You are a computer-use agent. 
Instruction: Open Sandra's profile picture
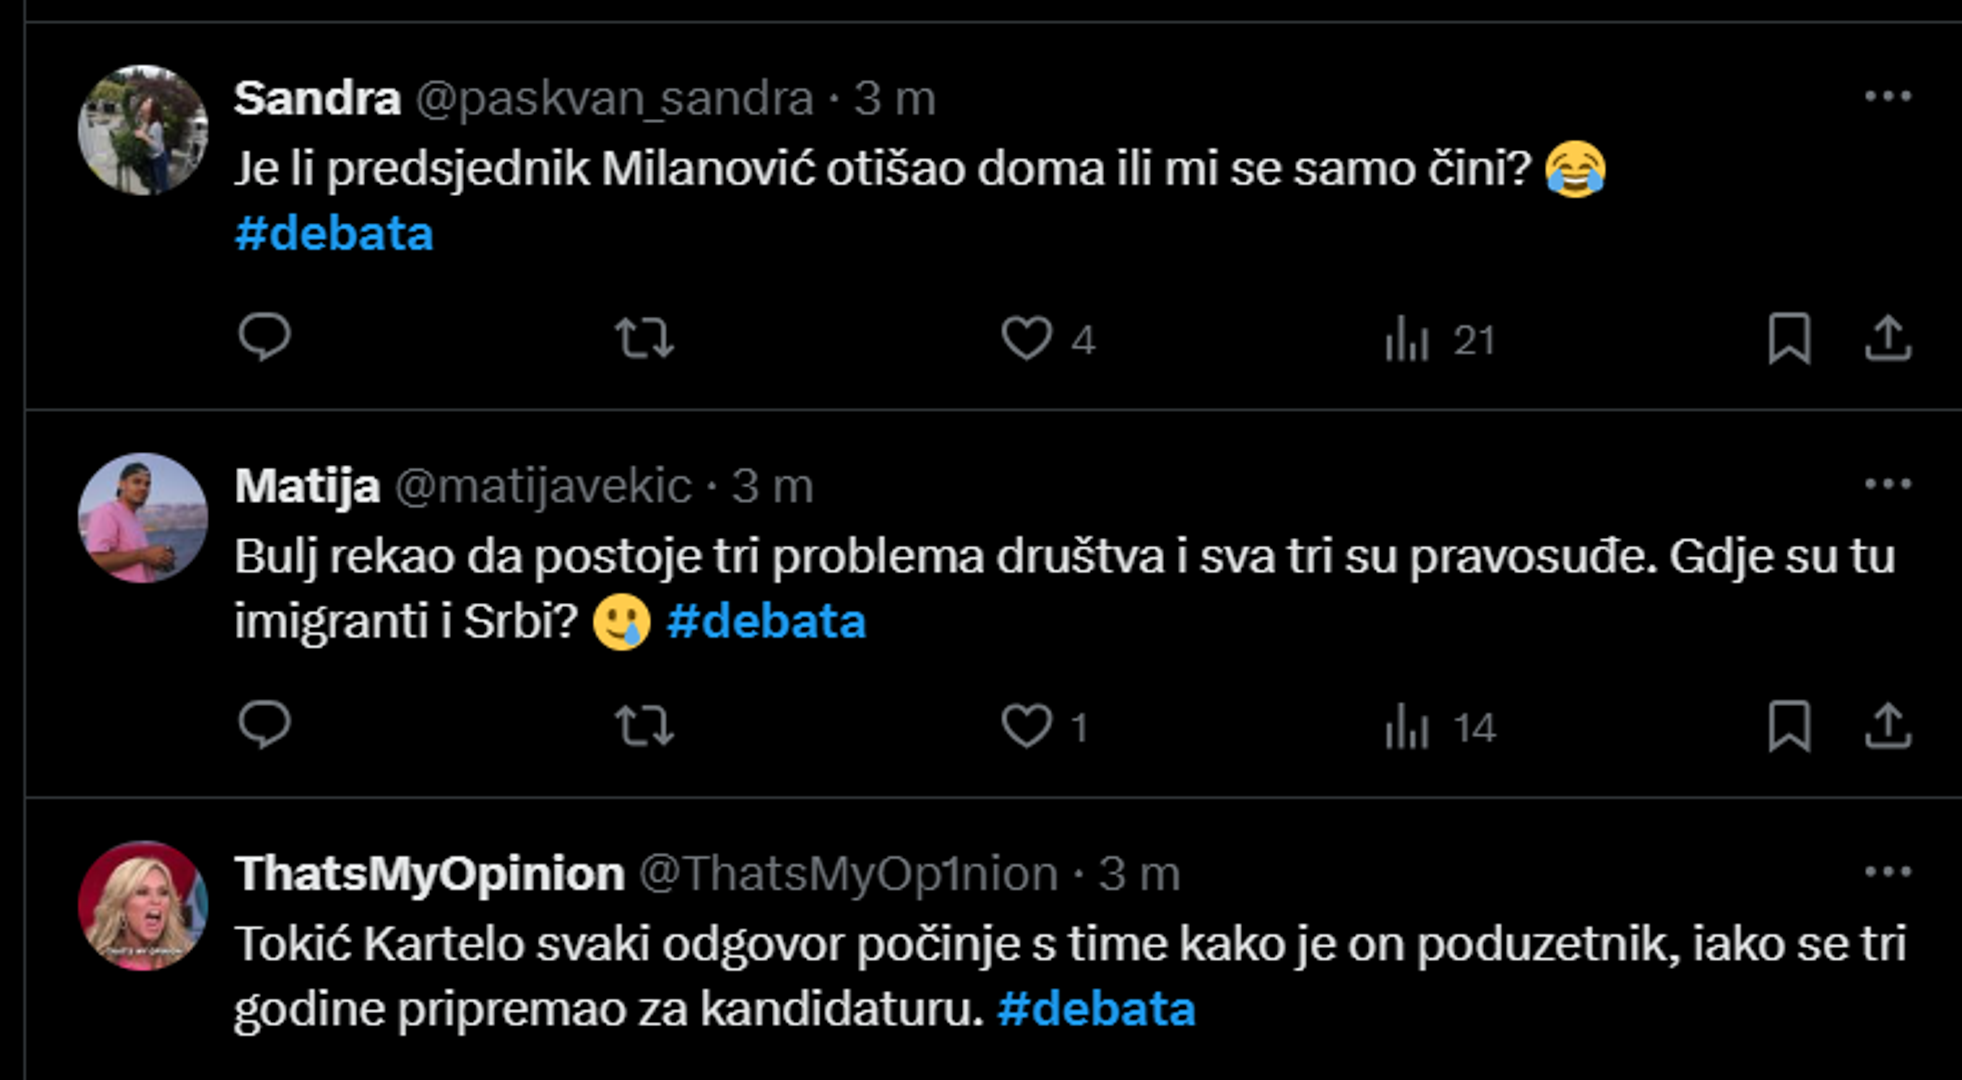point(143,130)
